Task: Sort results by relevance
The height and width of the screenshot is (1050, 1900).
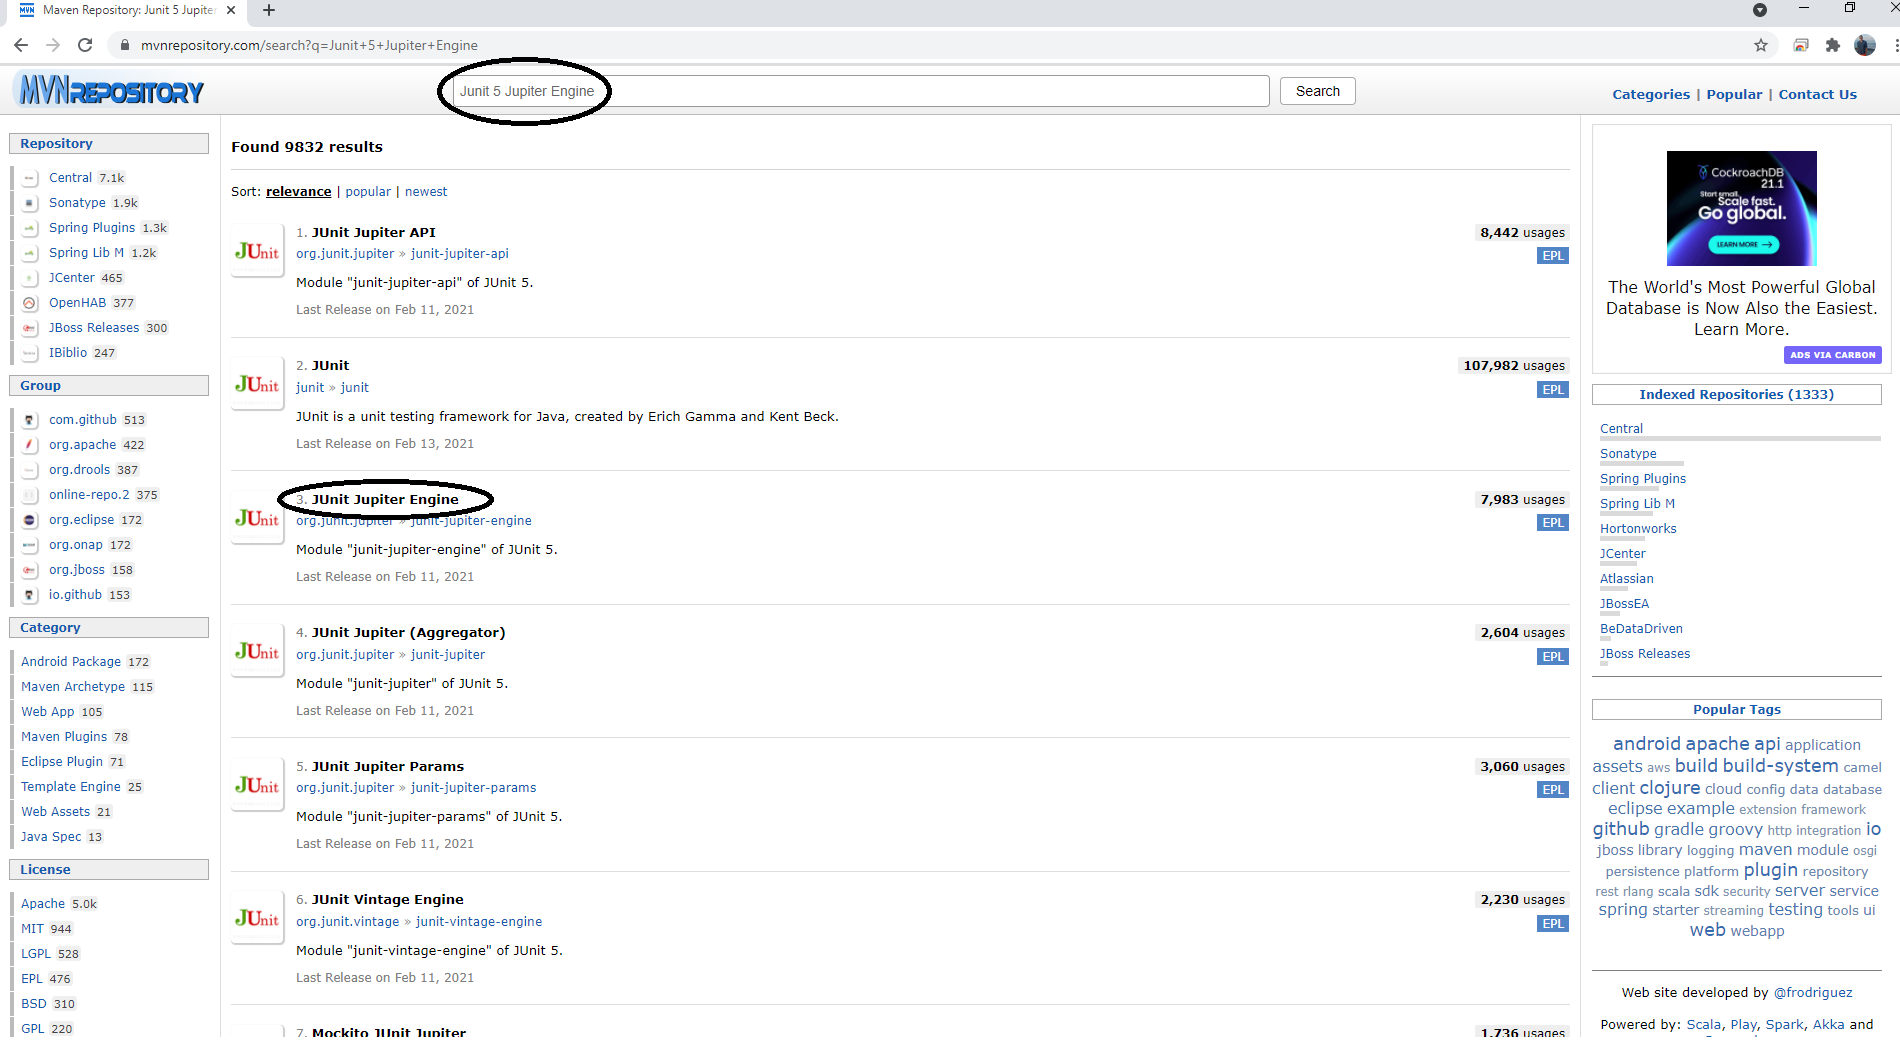Action: 298,192
